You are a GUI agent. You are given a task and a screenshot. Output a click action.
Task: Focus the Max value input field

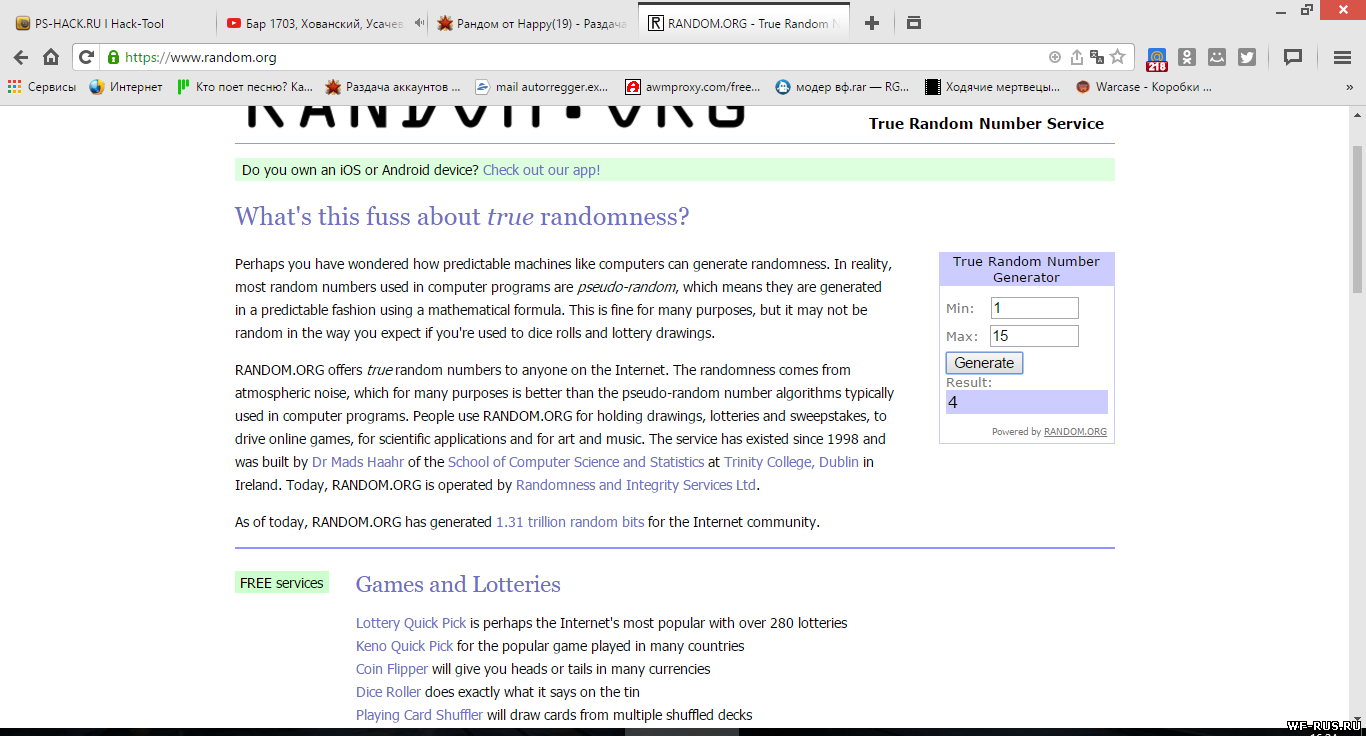(x=1034, y=336)
